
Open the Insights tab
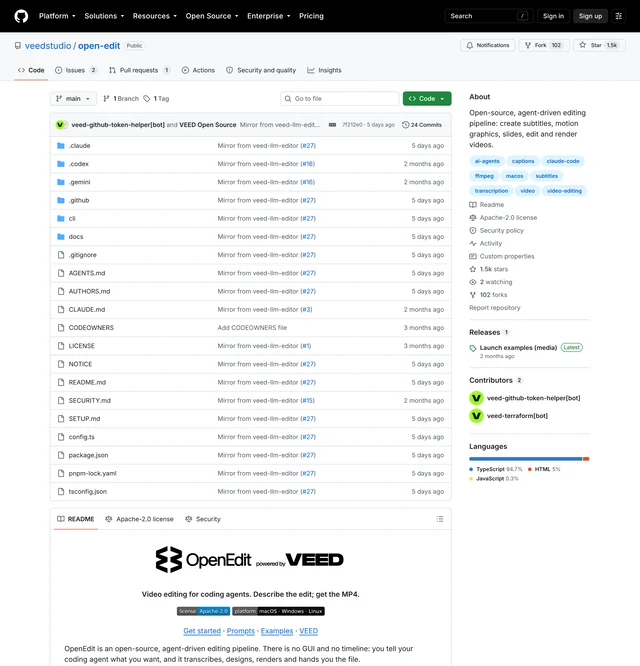coord(324,71)
